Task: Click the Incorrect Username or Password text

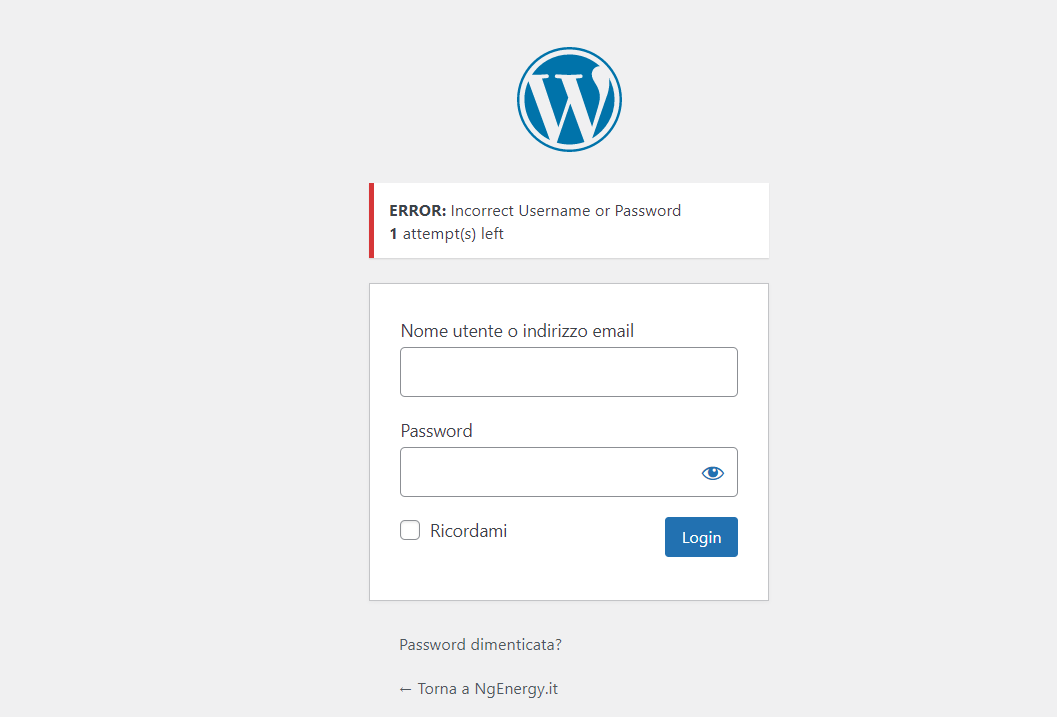Action: click(x=566, y=211)
